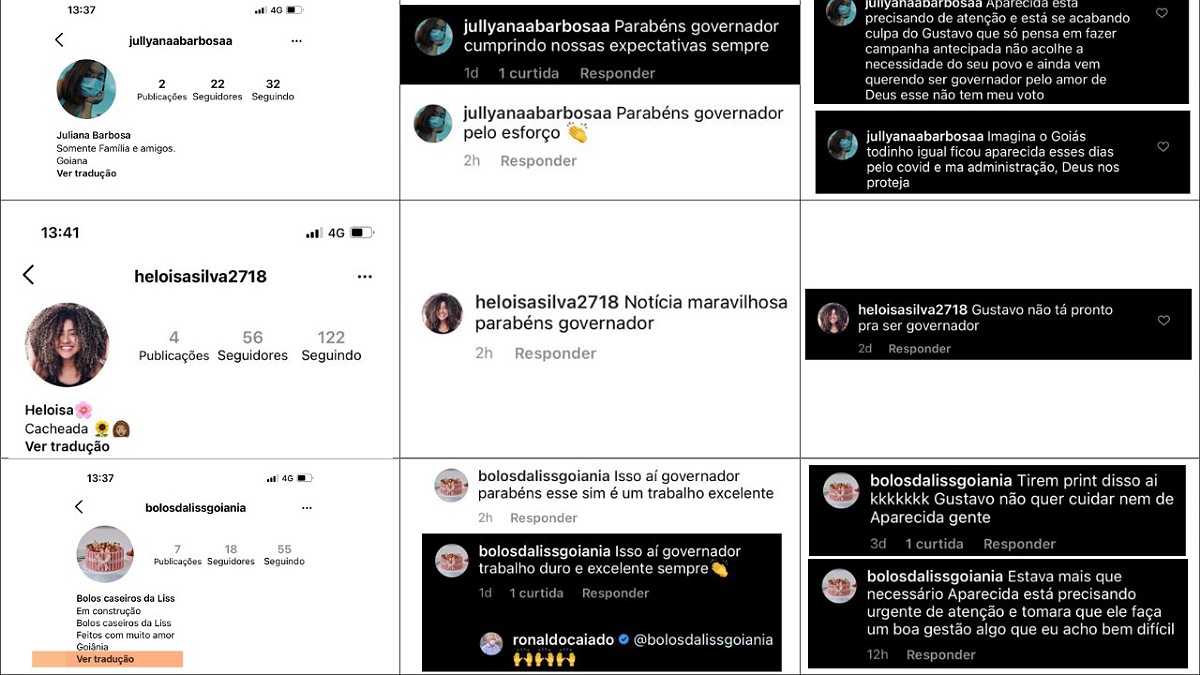
Task: Like the 'Aparecida está precisando de atenção' comment
Action: pos(1161,14)
